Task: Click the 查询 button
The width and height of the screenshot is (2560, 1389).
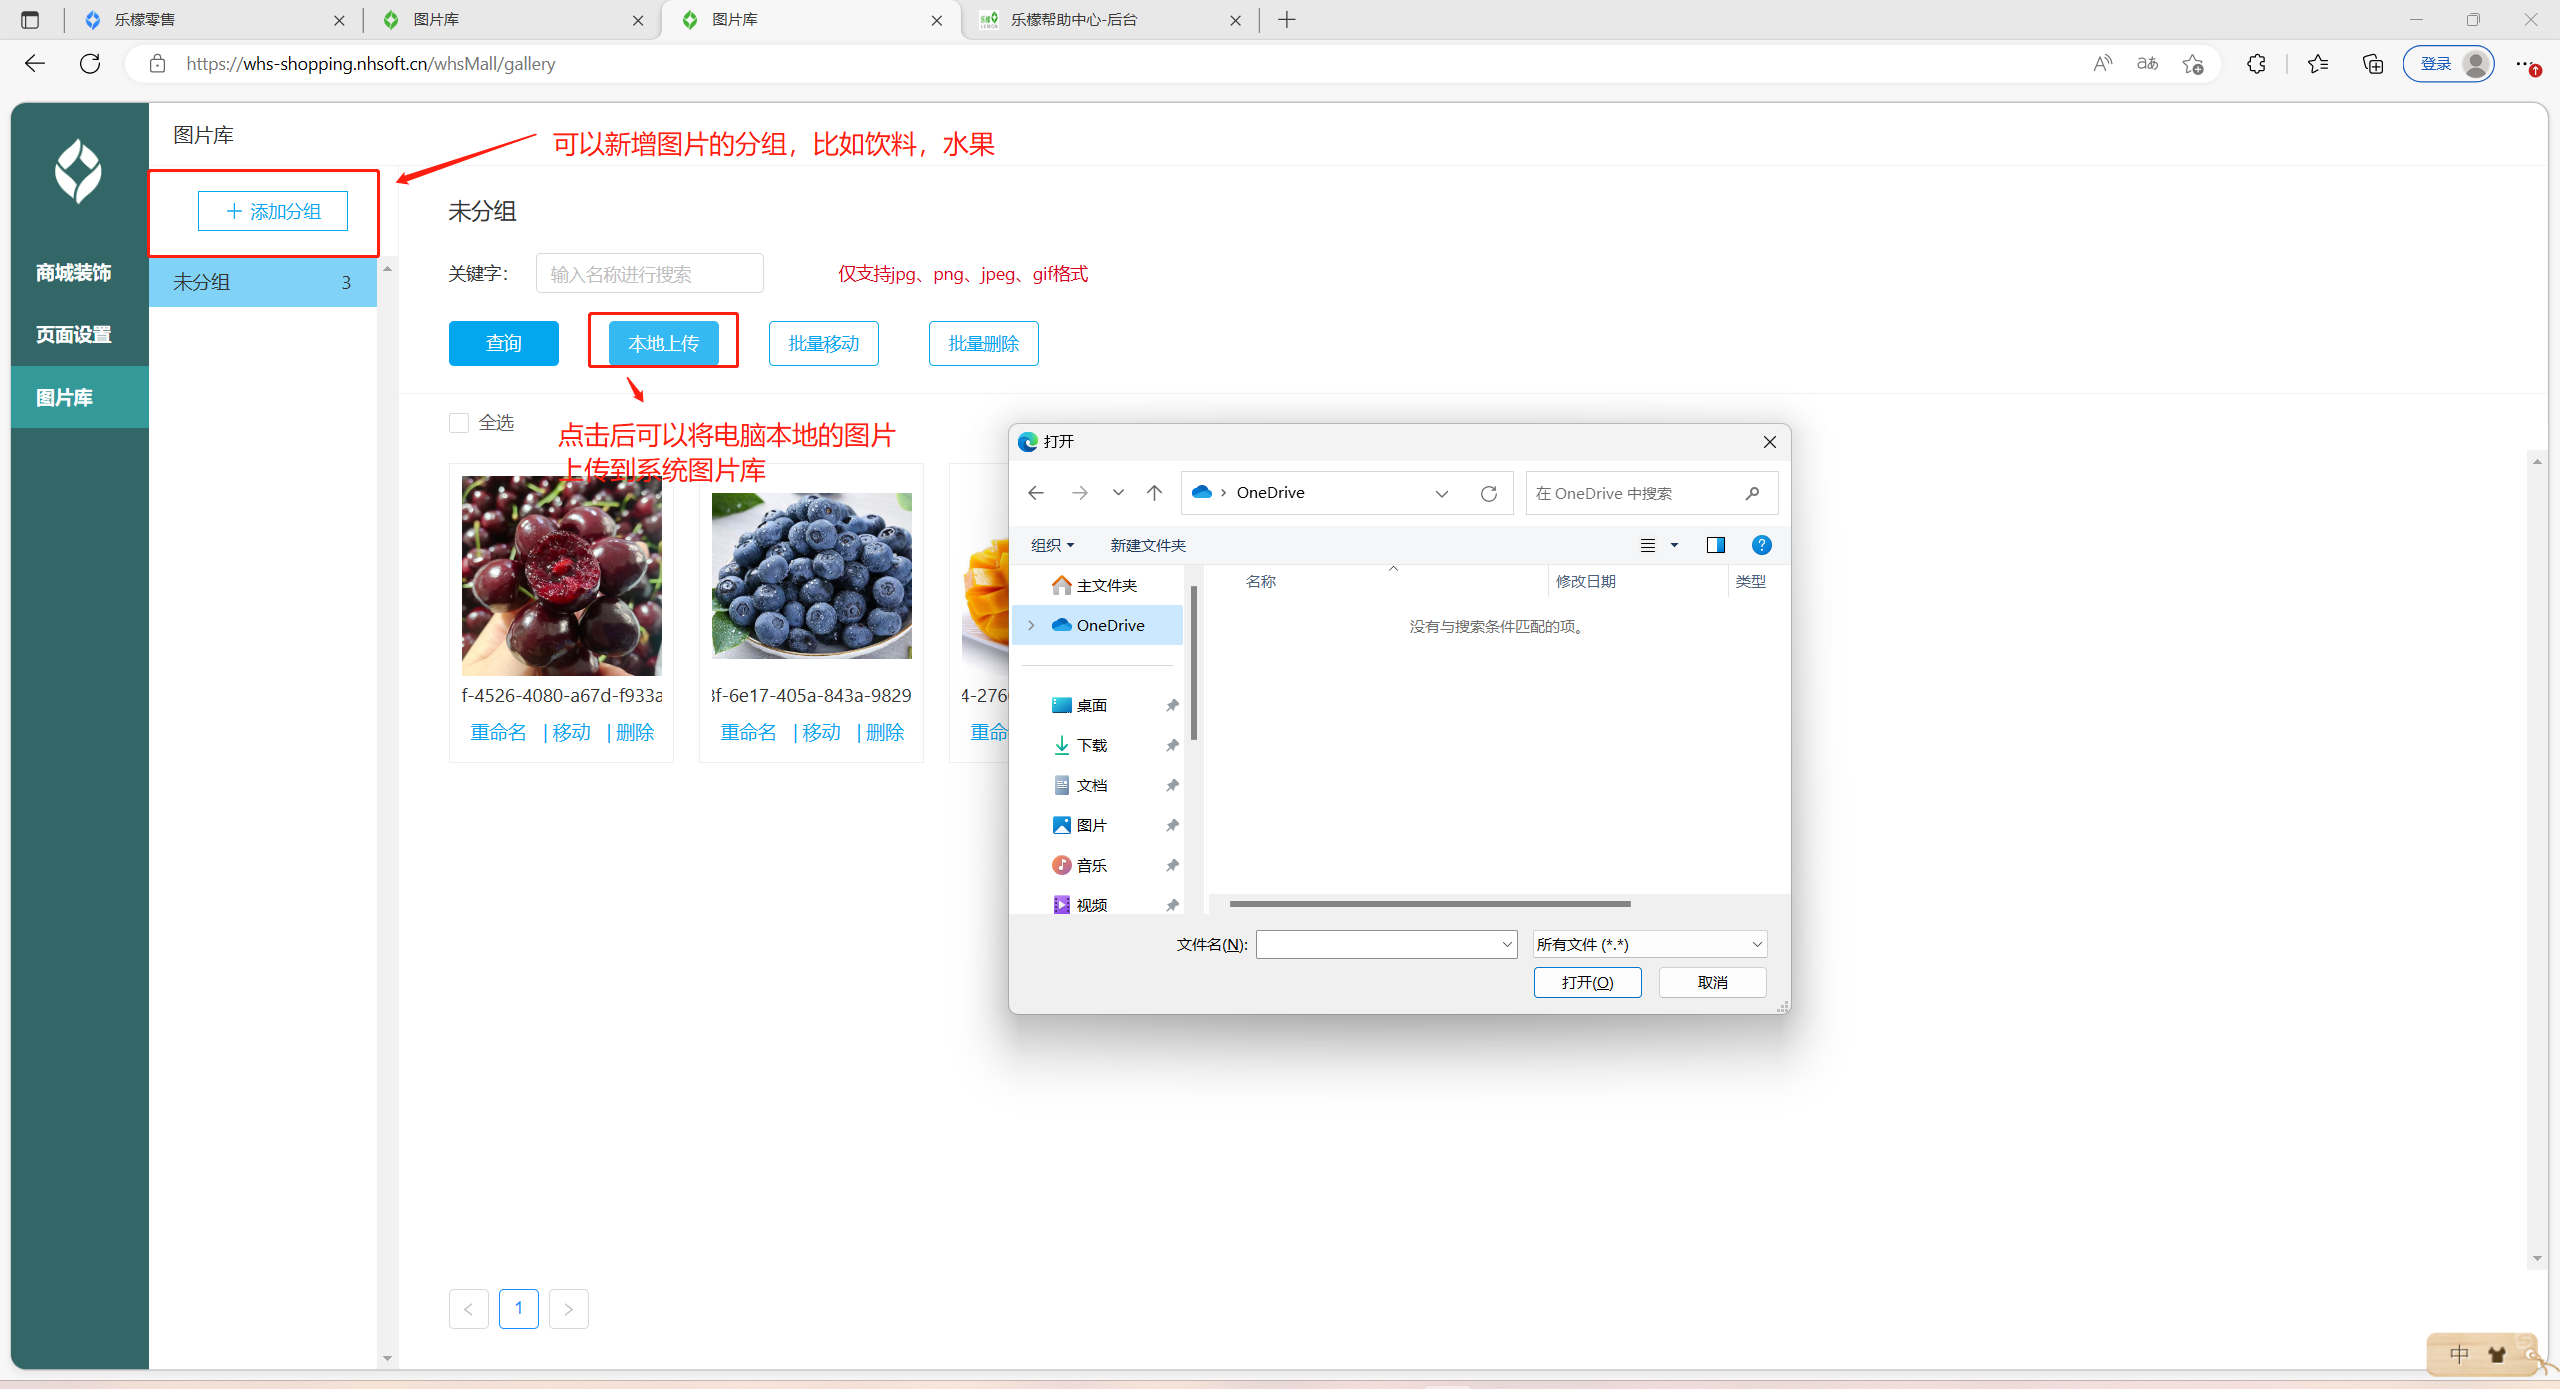Action: click(504, 343)
